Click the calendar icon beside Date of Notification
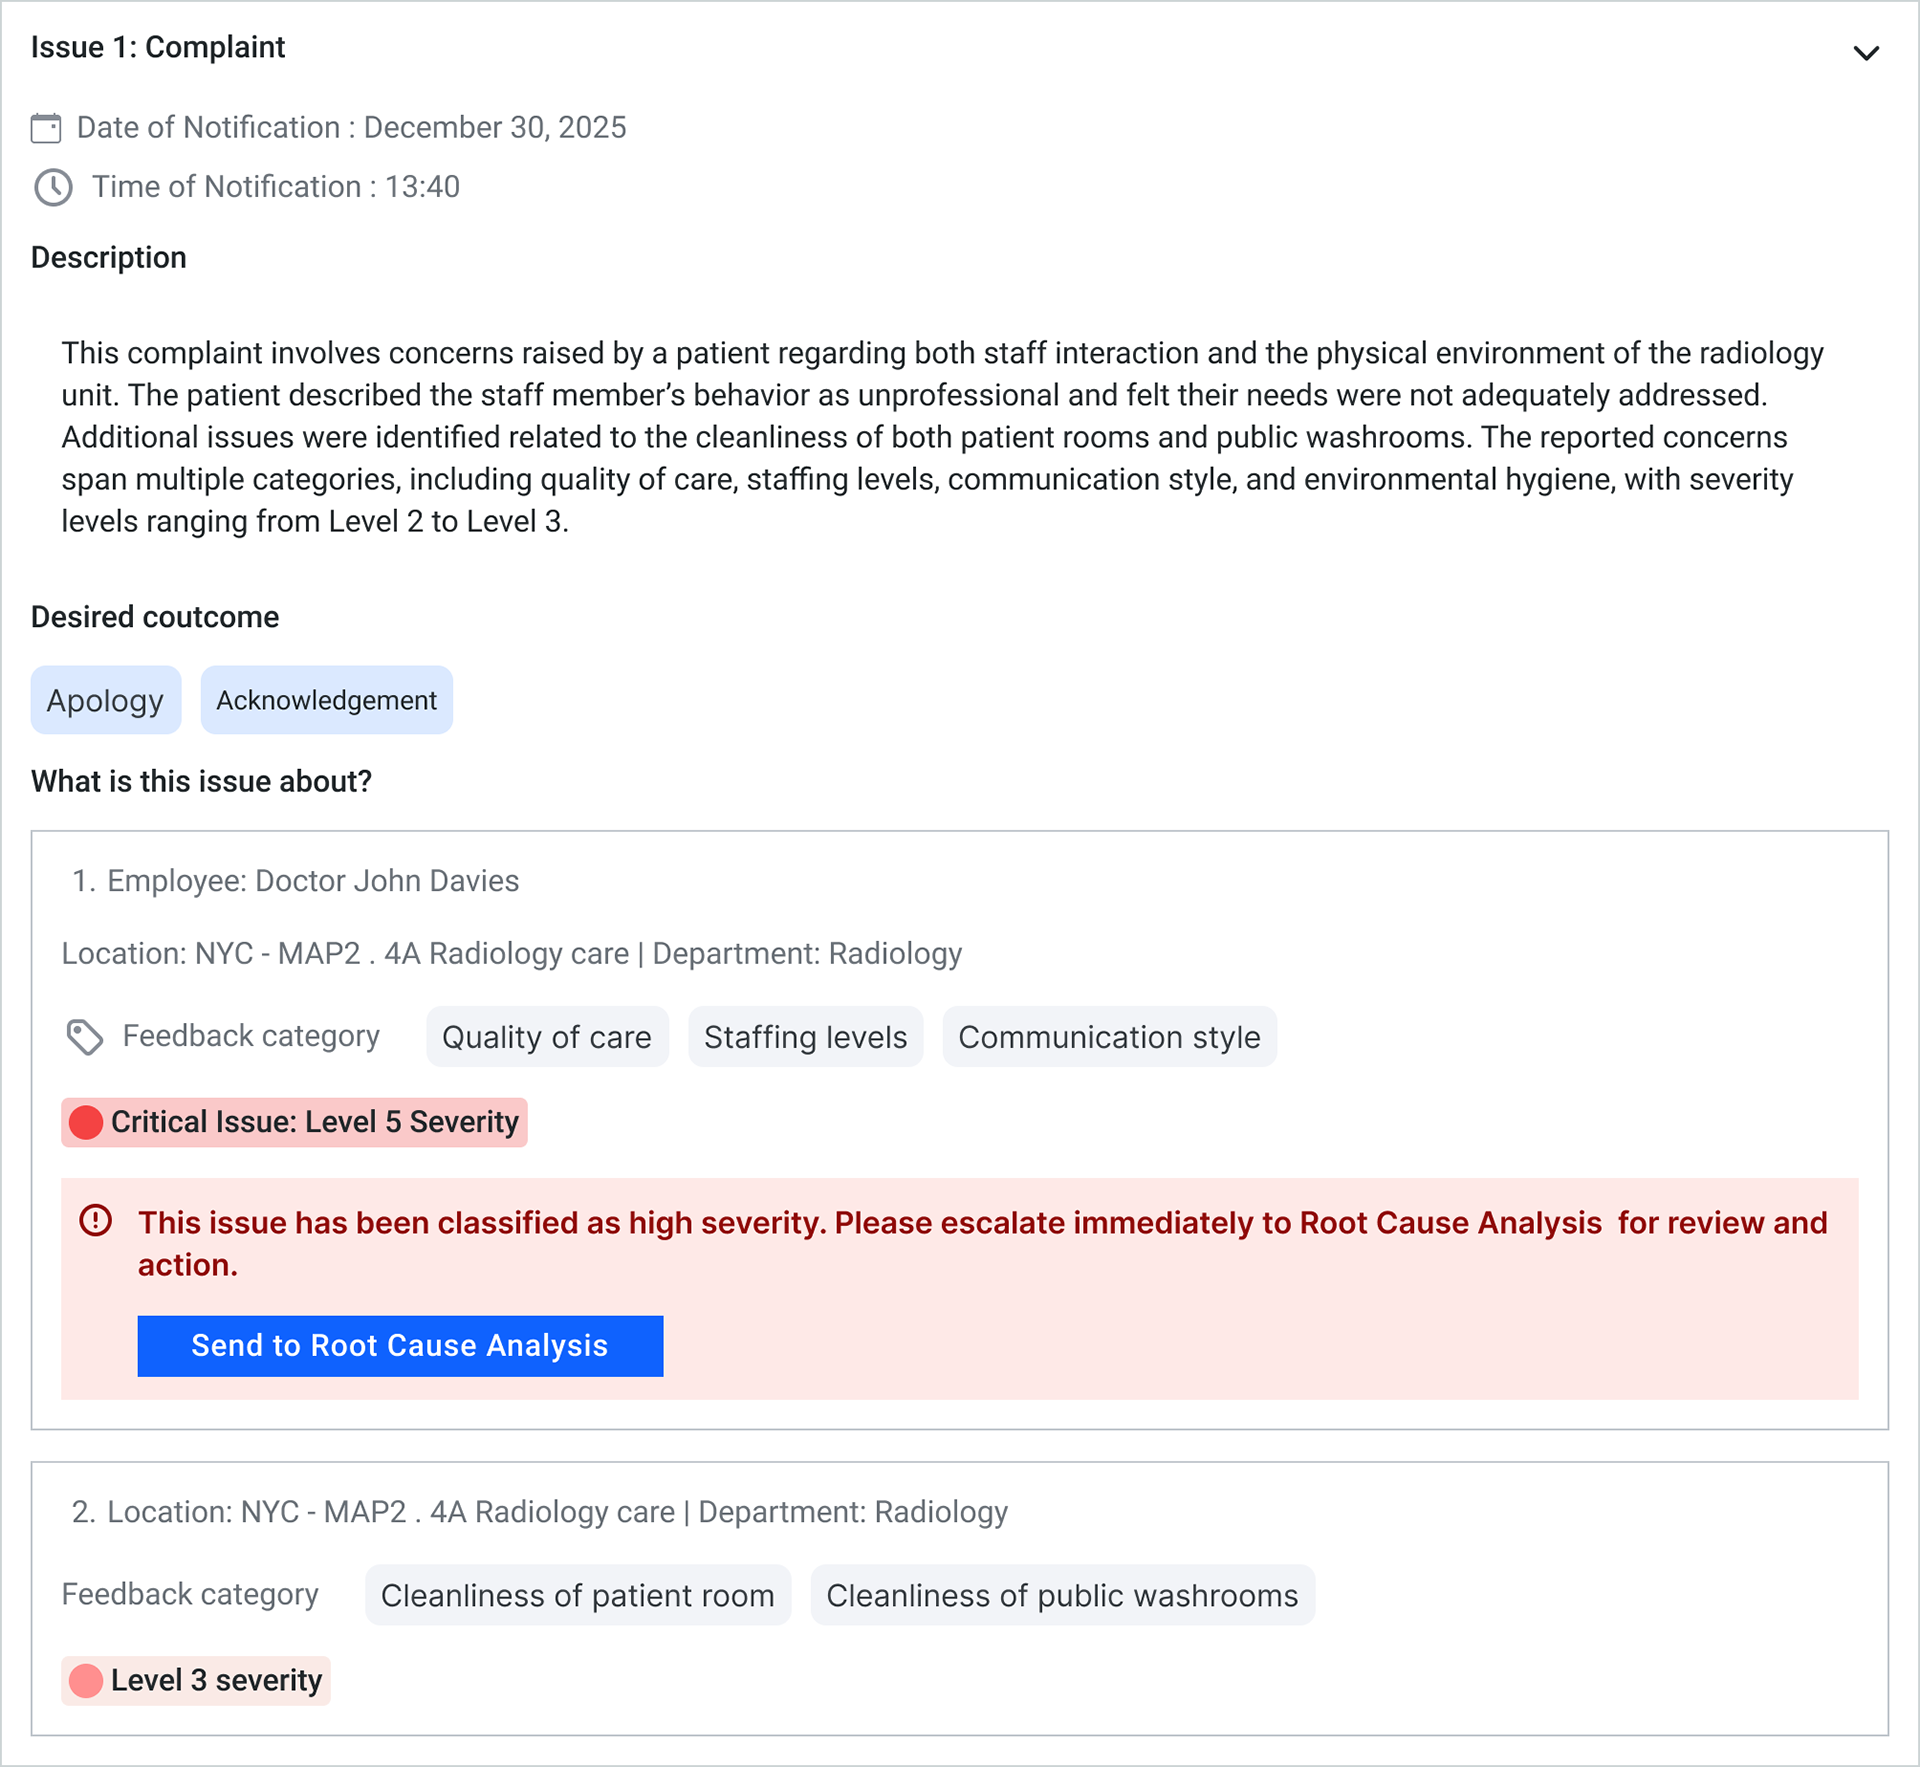The width and height of the screenshot is (1920, 1767). 46,128
